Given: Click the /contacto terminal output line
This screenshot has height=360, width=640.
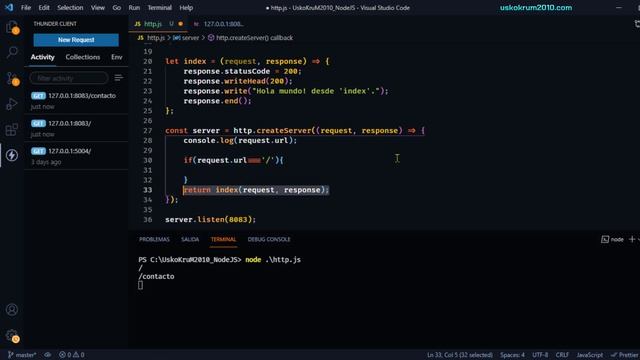Looking at the screenshot, I should [156, 276].
